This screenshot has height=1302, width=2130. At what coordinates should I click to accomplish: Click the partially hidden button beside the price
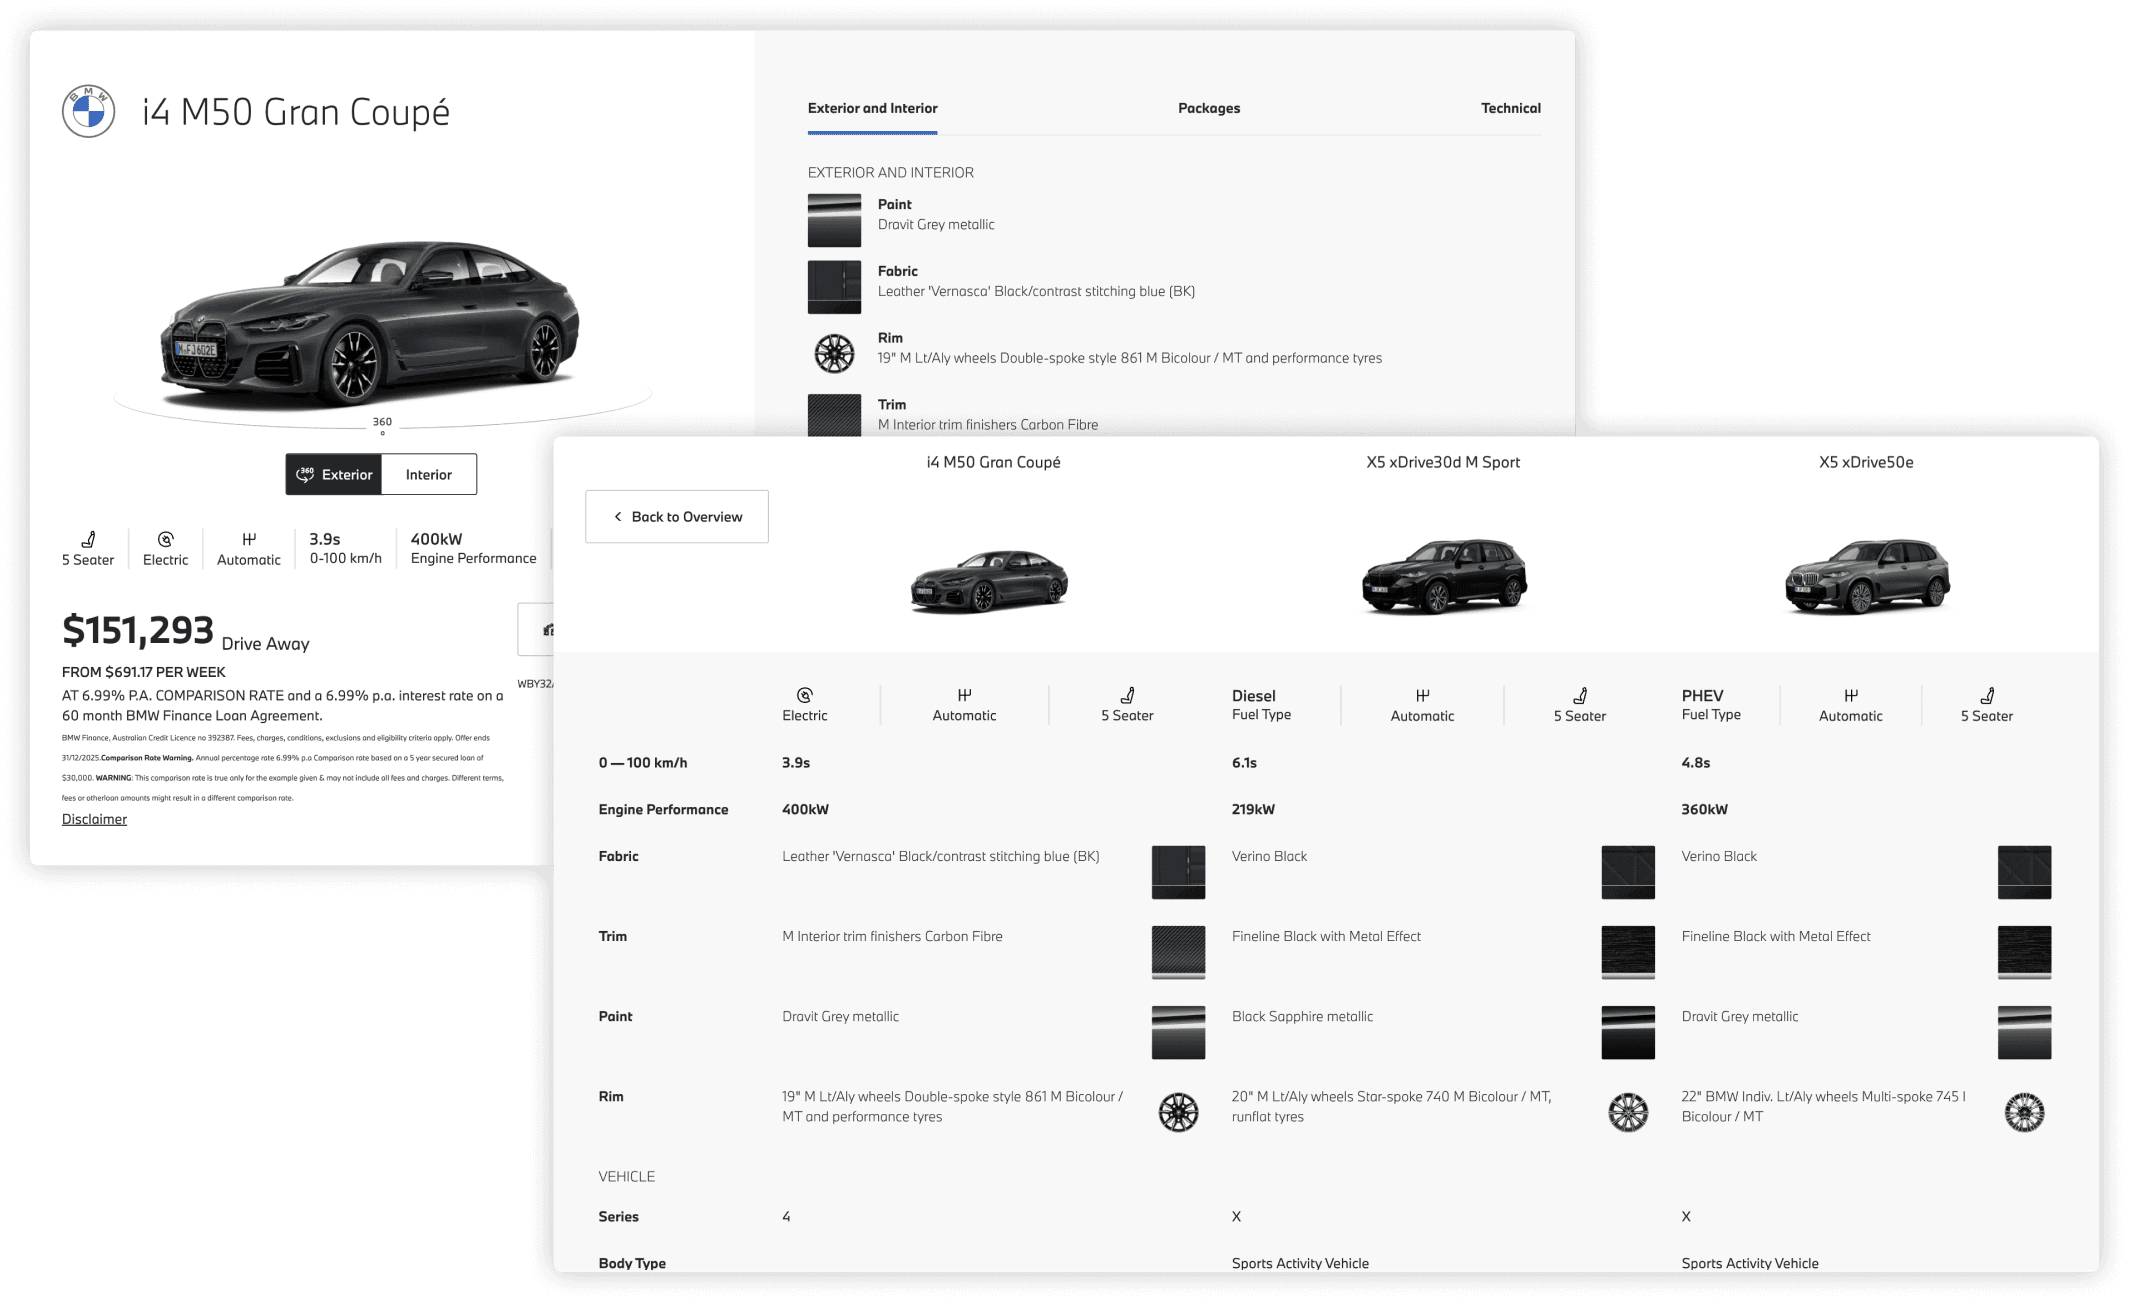click(x=536, y=629)
